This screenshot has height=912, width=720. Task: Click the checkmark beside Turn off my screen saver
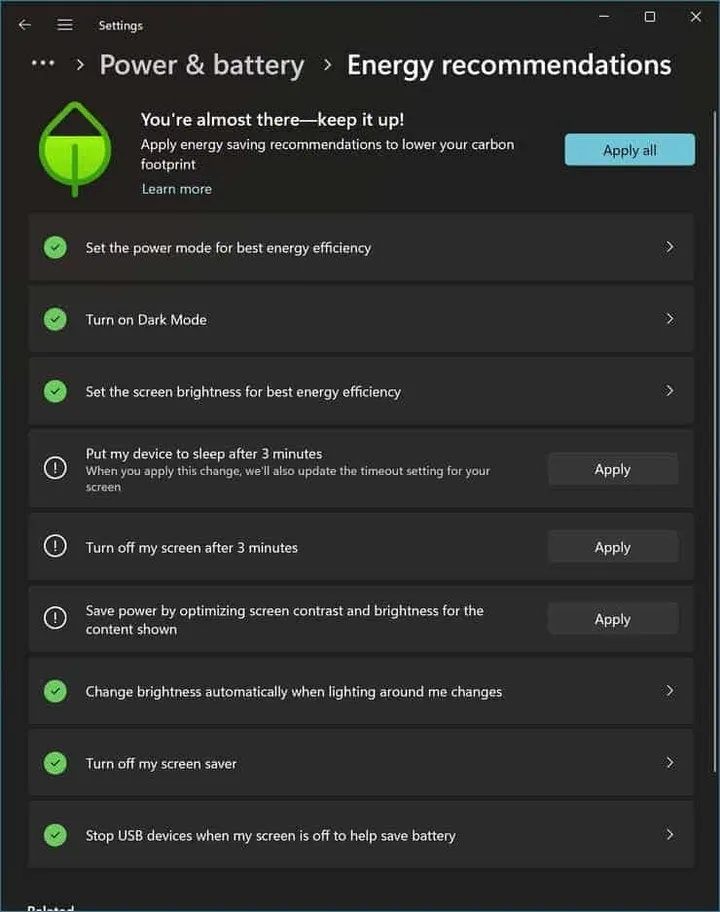tap(55, 762)
